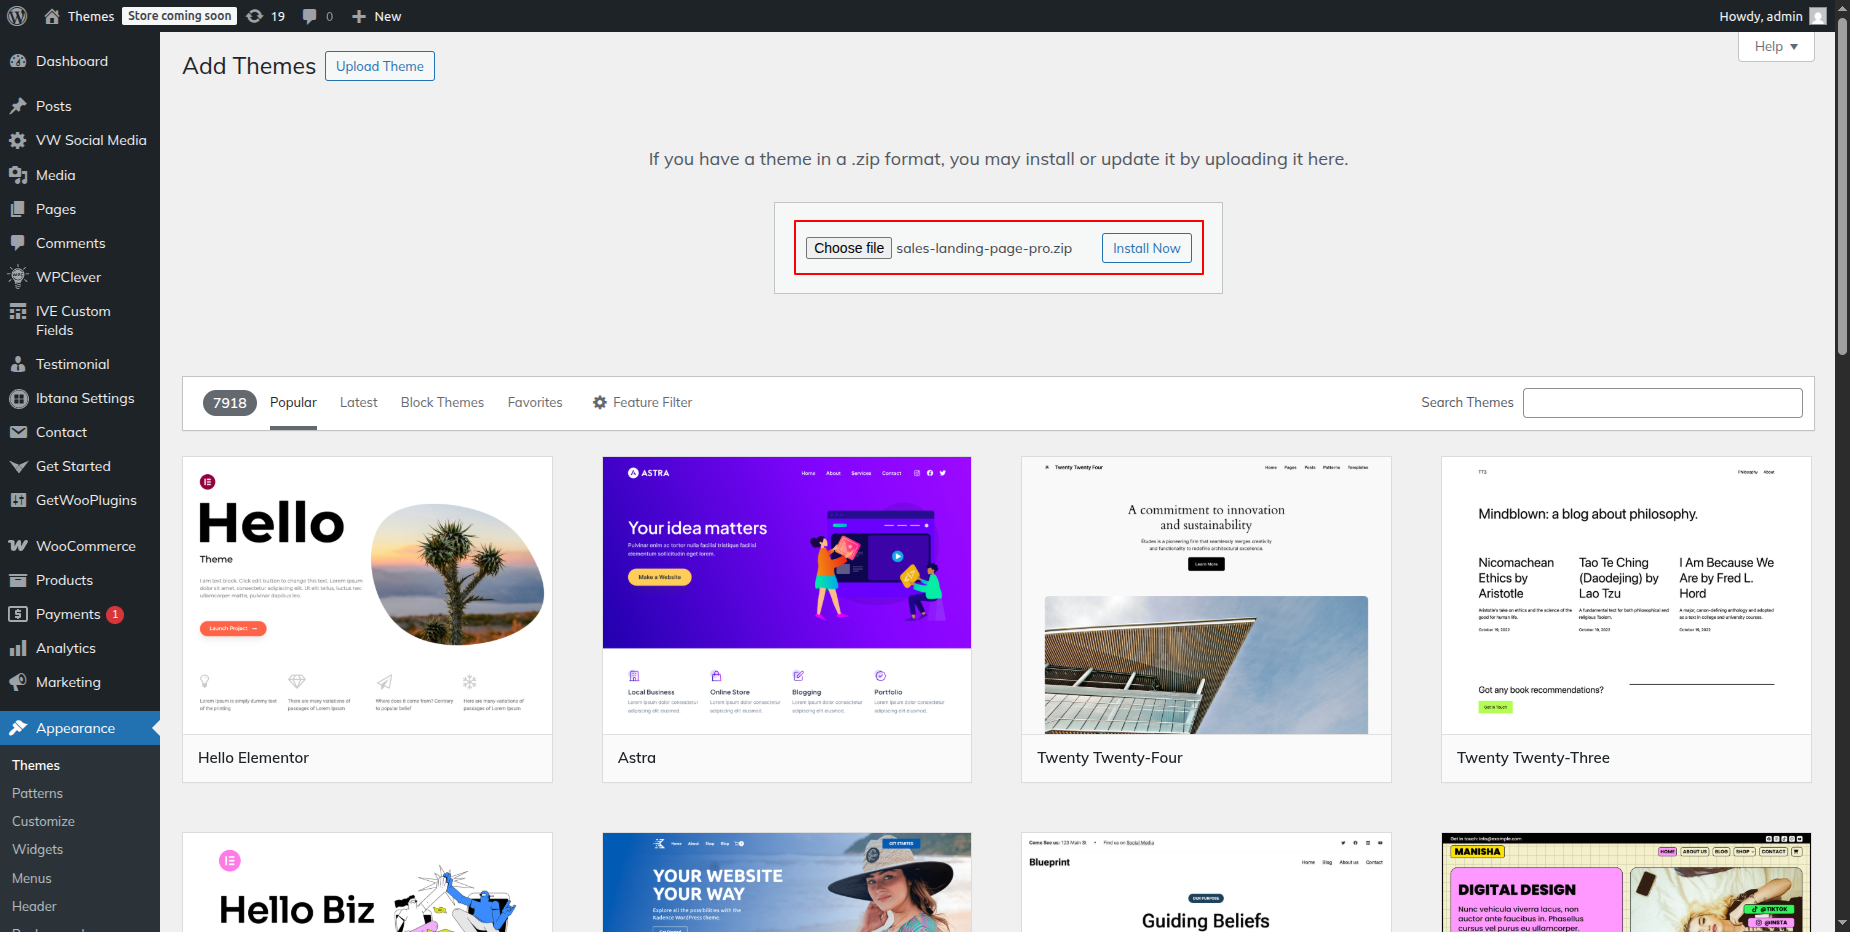Viewport: 1850px width, 932px height.
Task: Click the admin user avatar
Action: [x=1817, y=16]
